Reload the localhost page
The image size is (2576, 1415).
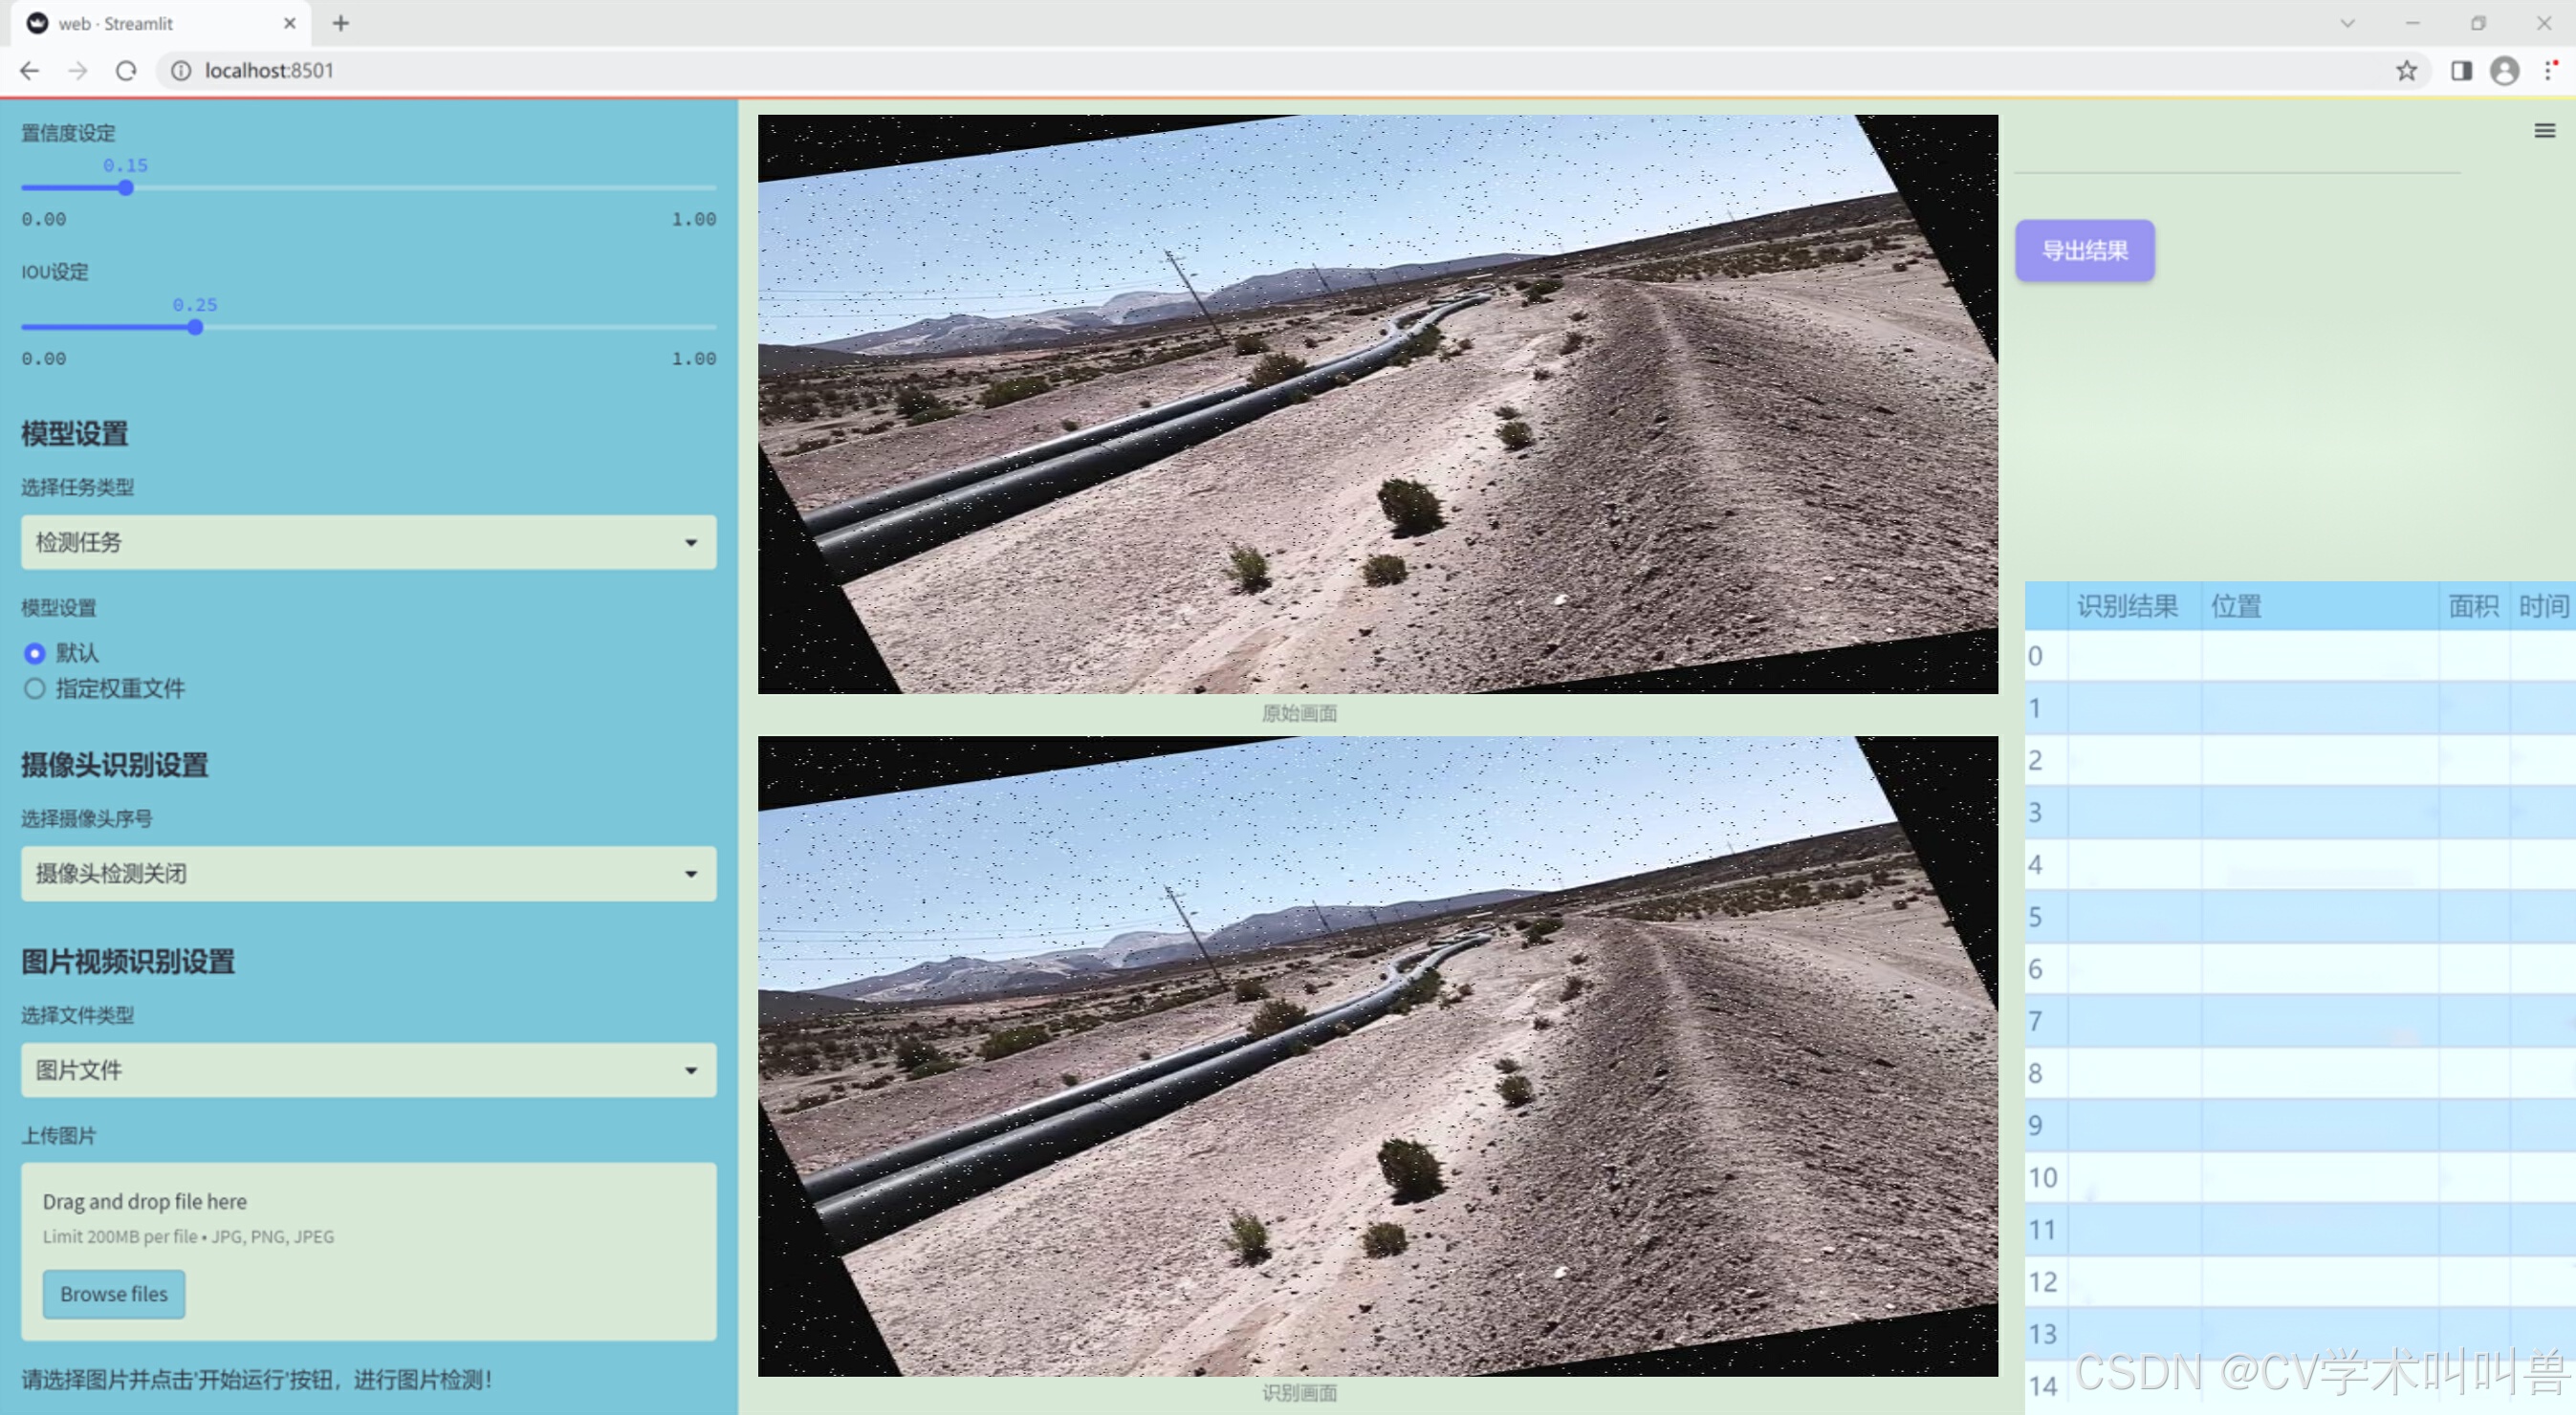126,71
